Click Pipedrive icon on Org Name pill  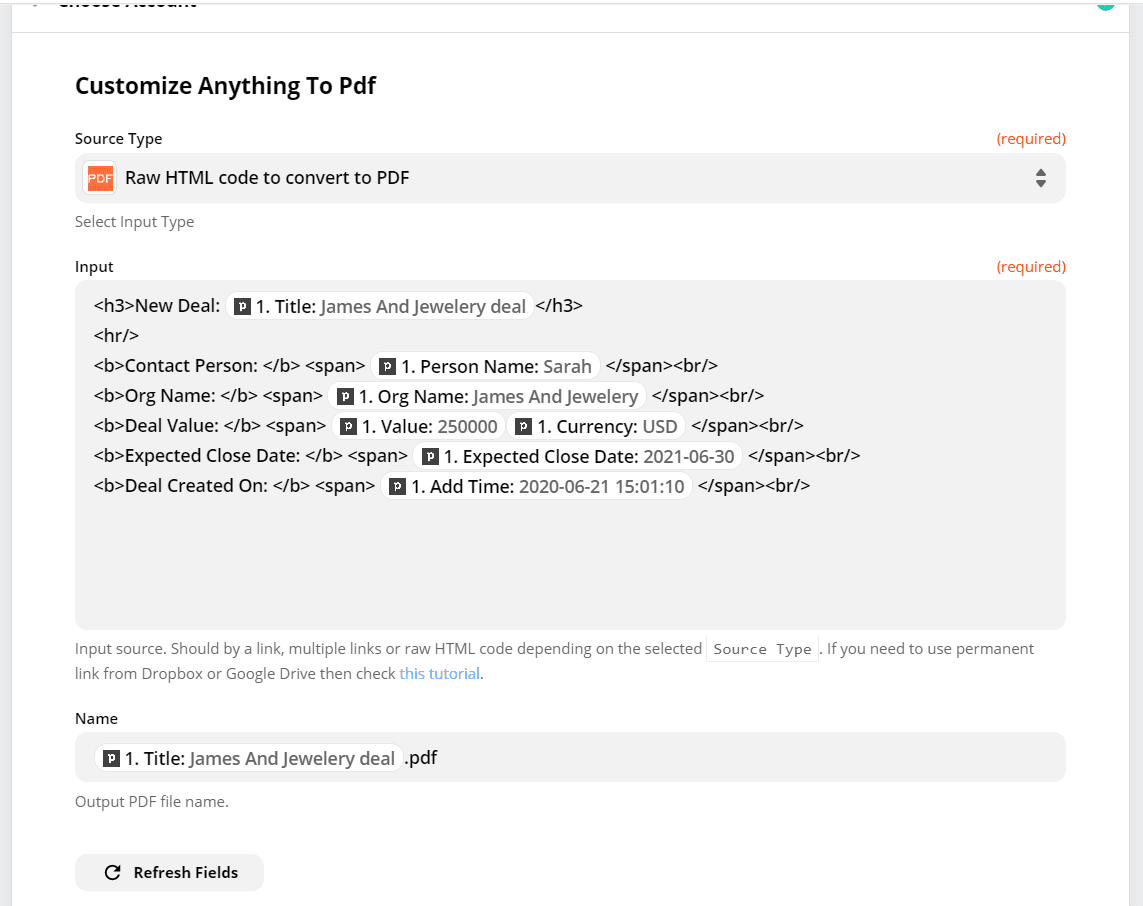345,397
